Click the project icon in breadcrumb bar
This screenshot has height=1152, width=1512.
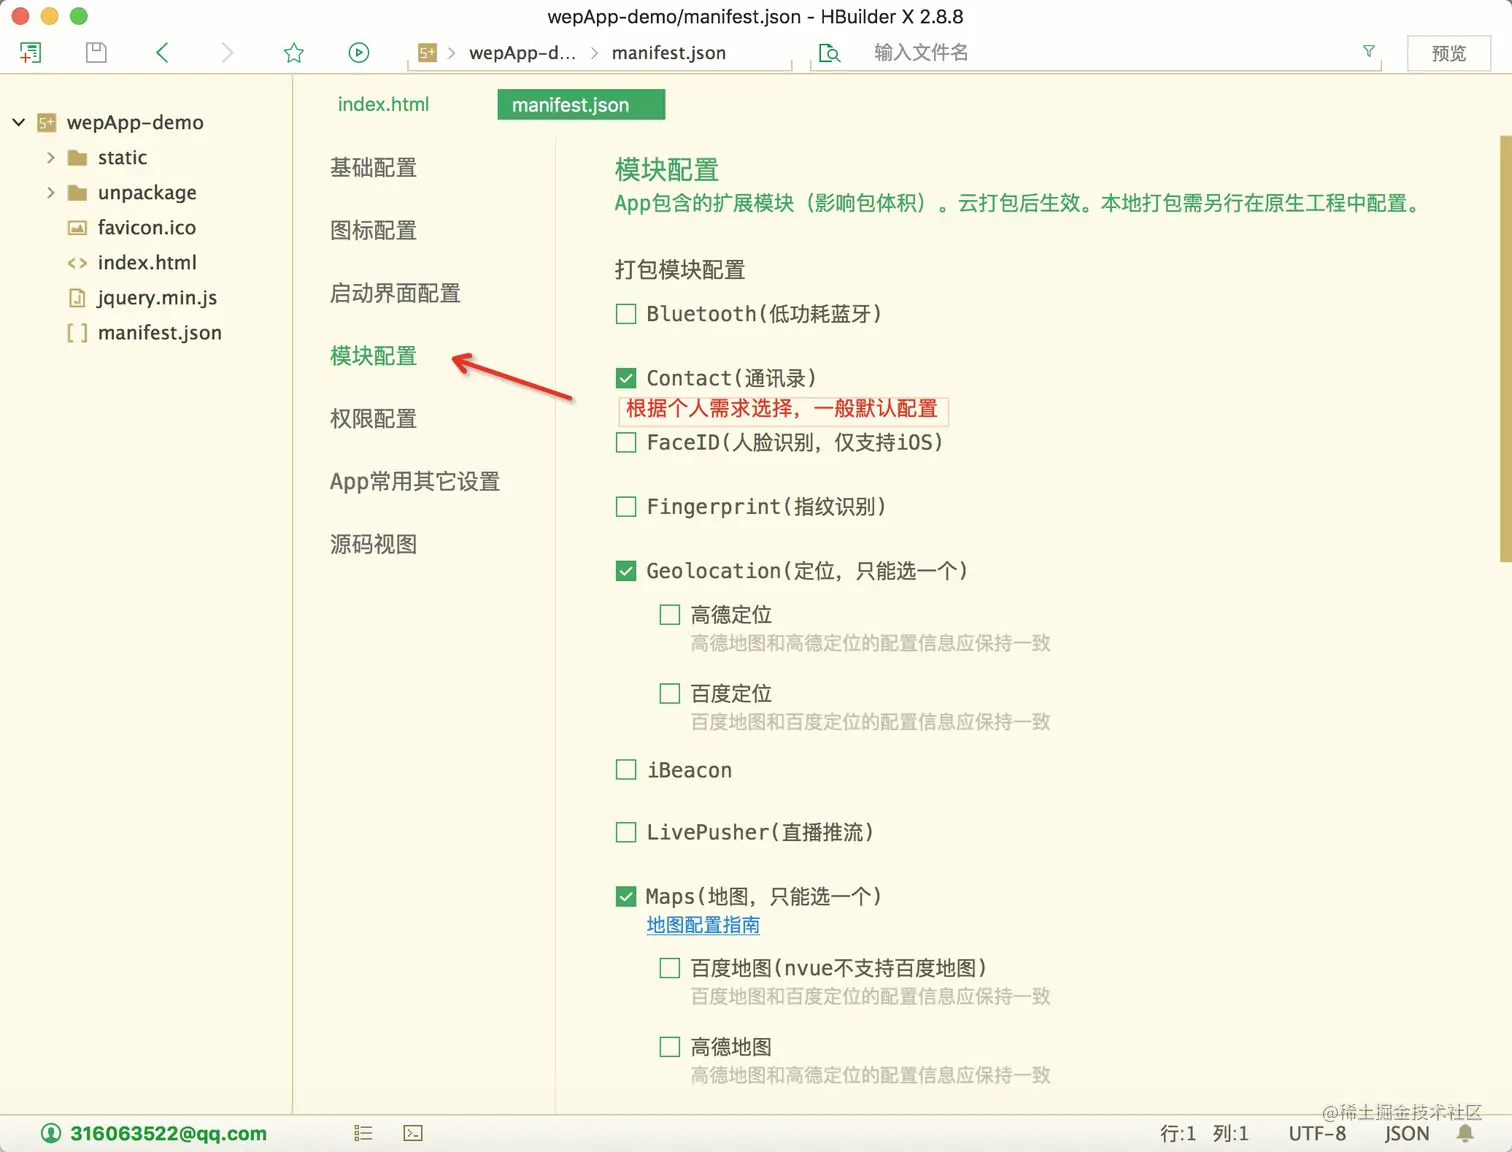[428, 53]
